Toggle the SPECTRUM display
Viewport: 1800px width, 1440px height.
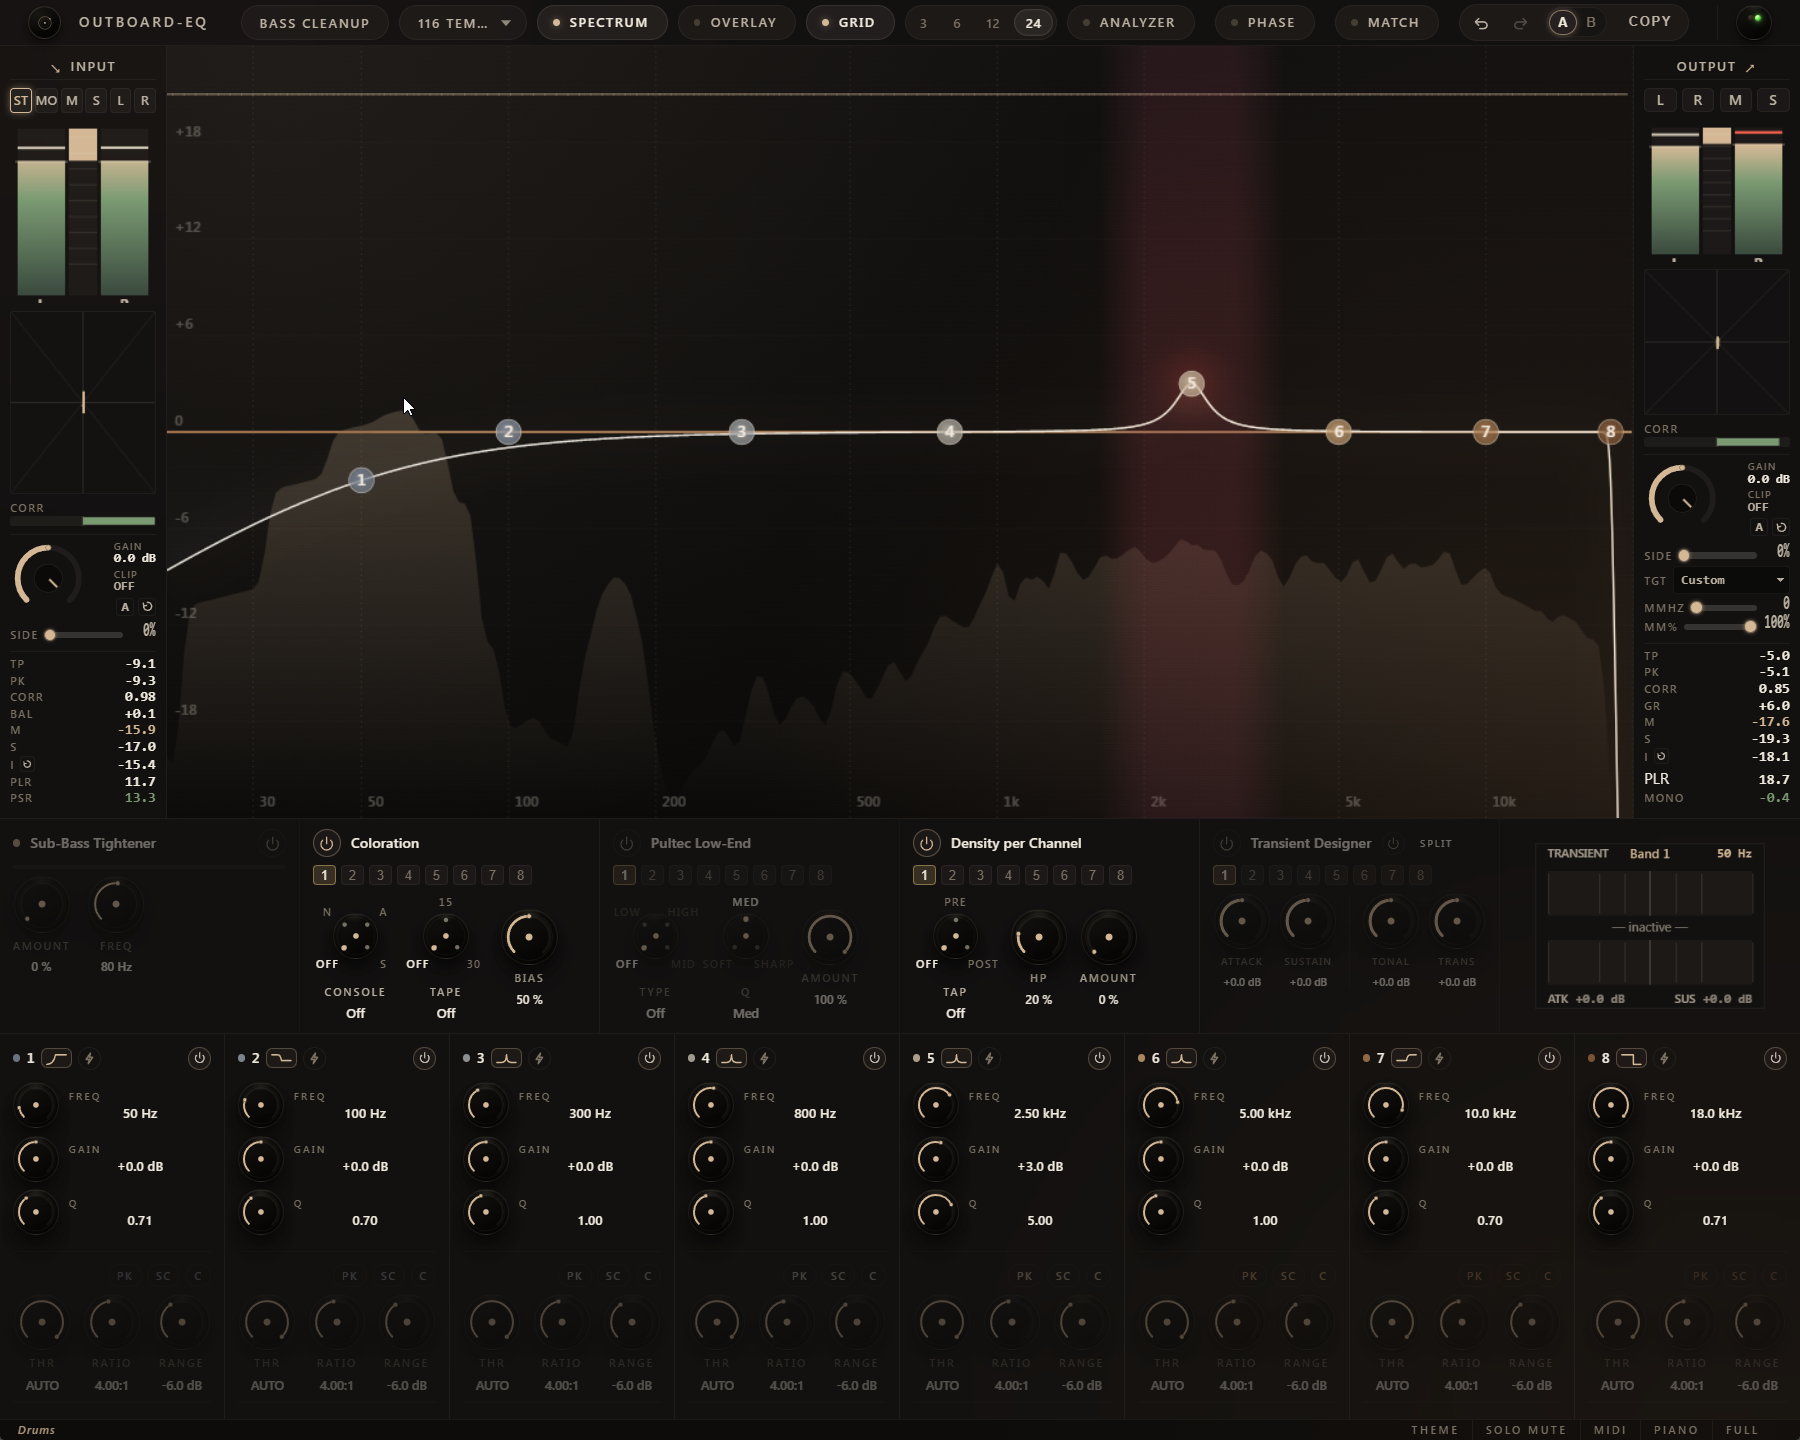click(601, 22)
